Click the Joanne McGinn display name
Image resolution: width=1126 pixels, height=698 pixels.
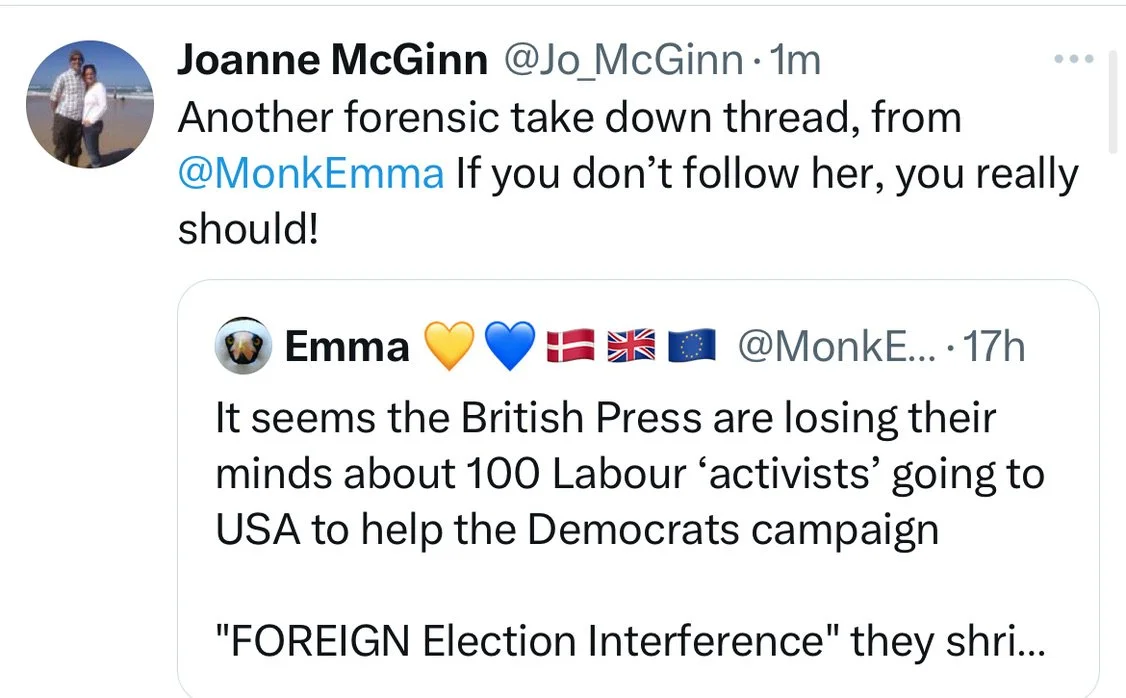point(332,62)
